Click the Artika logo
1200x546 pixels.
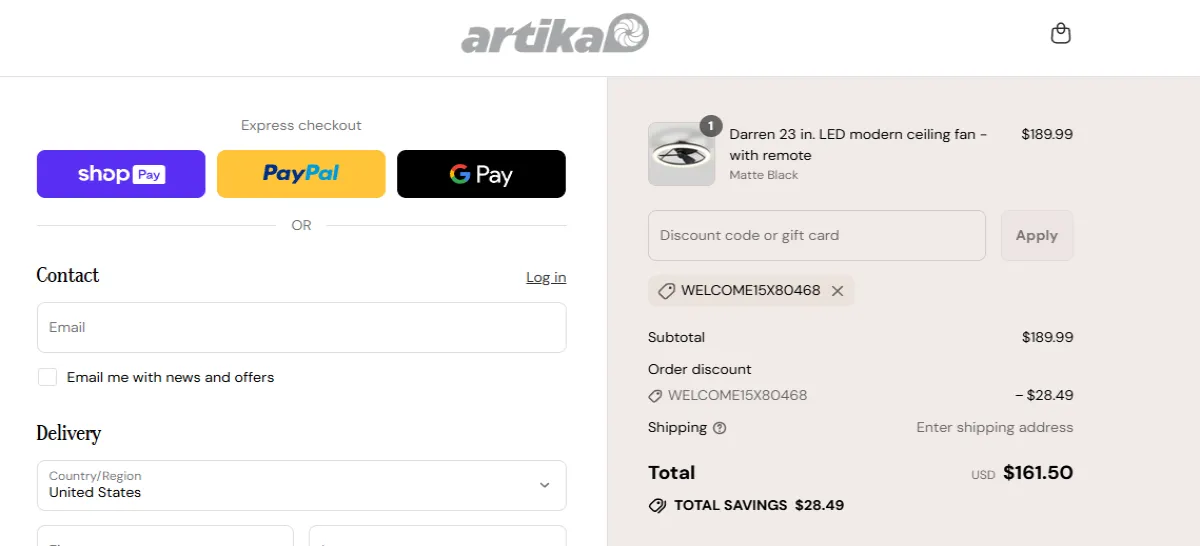(x=555, y=34)
